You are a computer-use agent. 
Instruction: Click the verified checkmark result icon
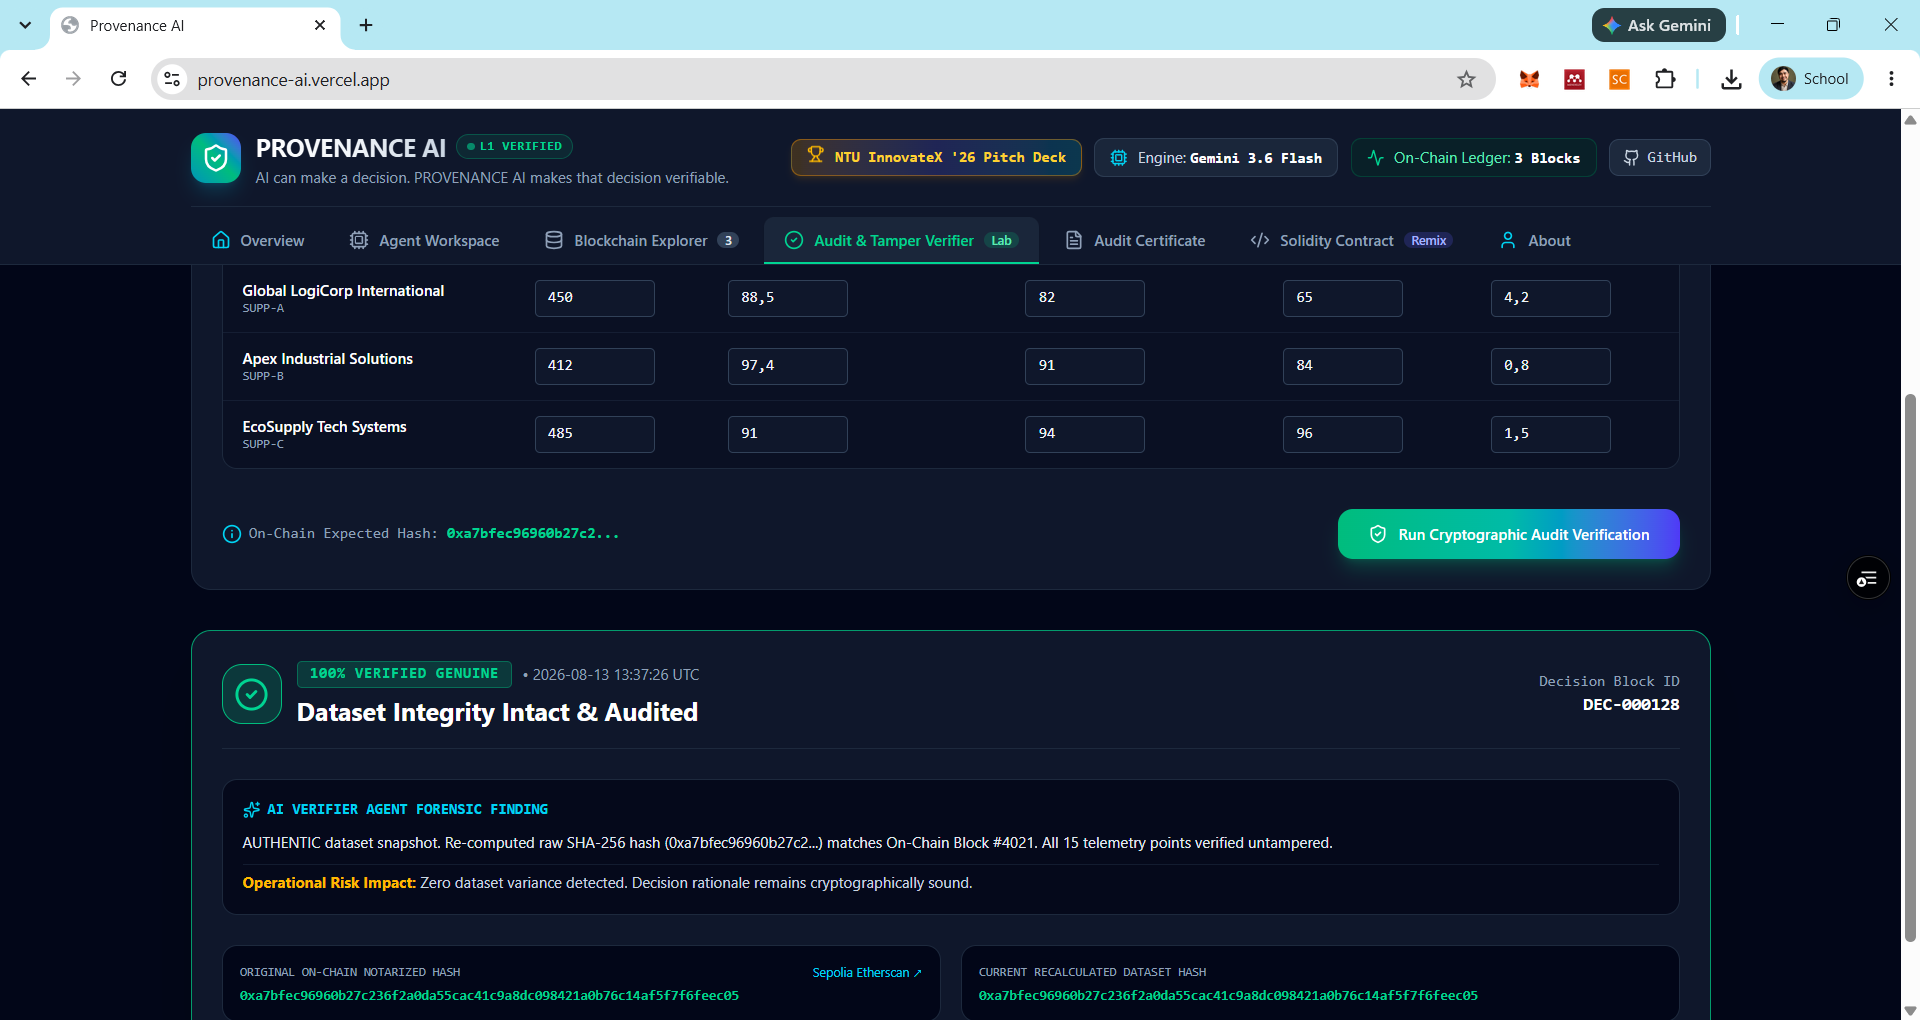pyautogui.click(x=252, y=694)
